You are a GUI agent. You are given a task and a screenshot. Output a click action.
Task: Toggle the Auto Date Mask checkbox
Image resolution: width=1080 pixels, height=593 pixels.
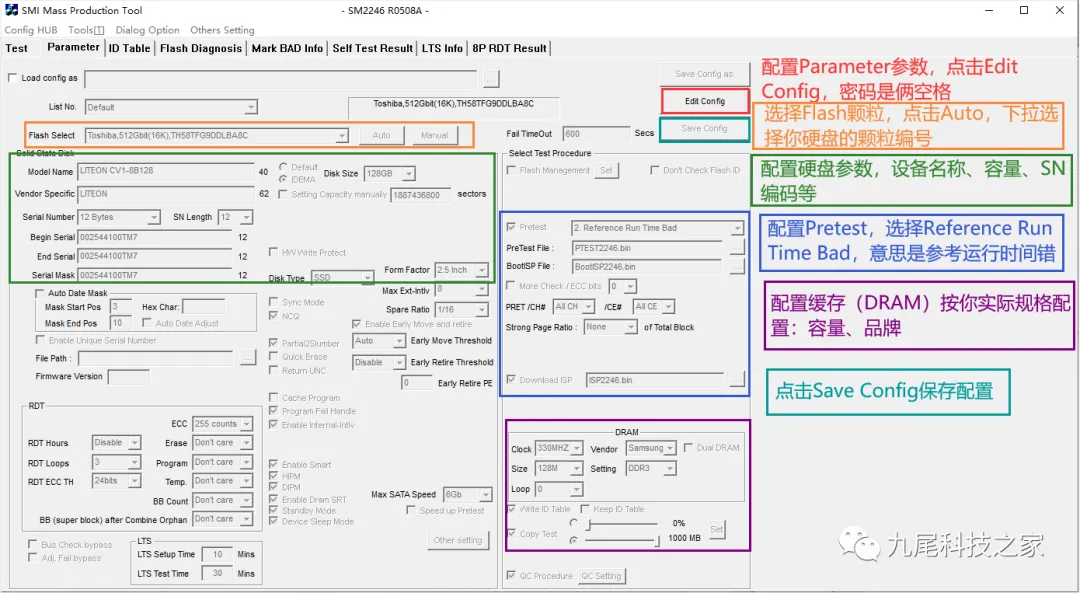pos(39,294)
